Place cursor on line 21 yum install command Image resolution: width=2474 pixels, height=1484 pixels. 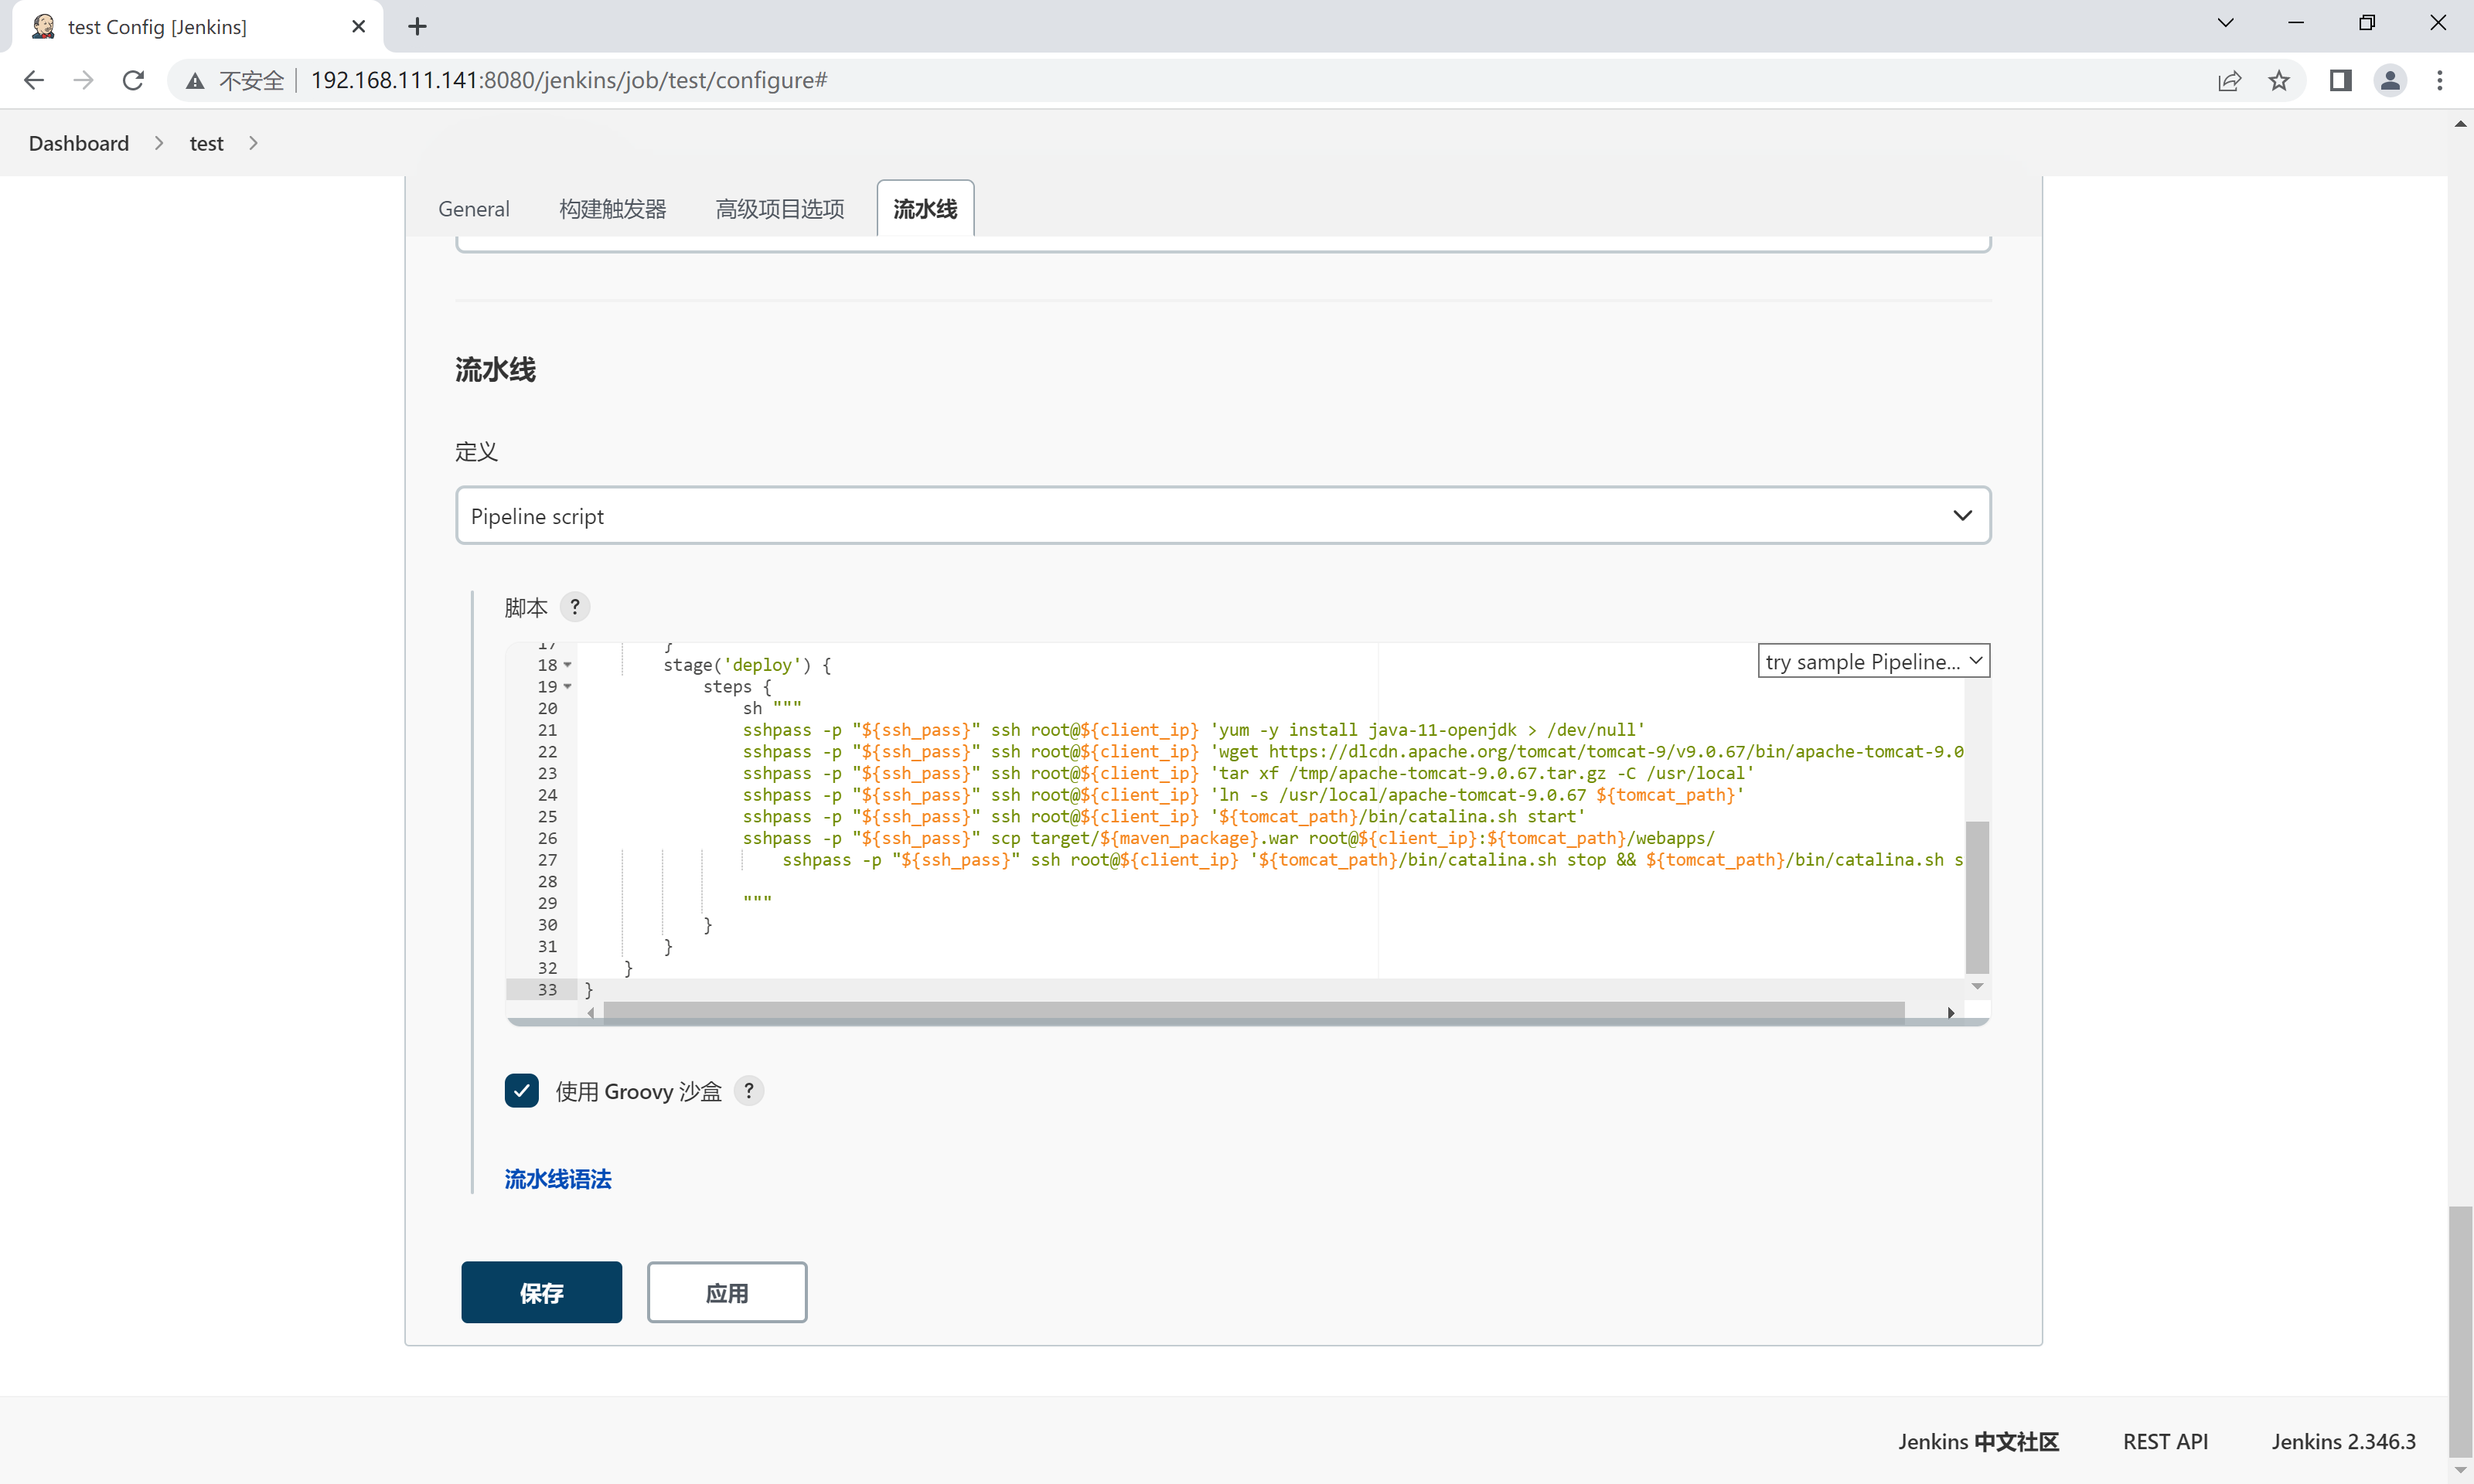[1193, 730]
